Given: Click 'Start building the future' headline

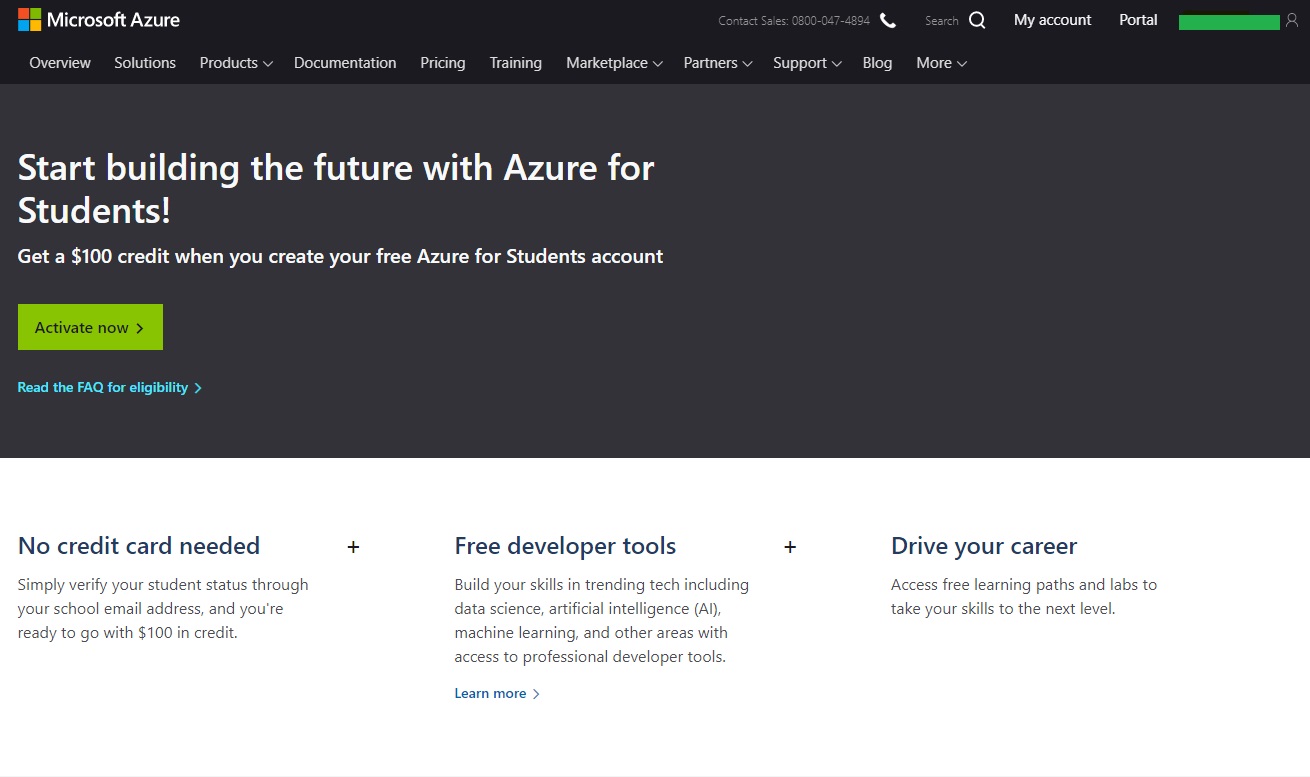Looking at the screenshot, I should (x=336, y=188).
